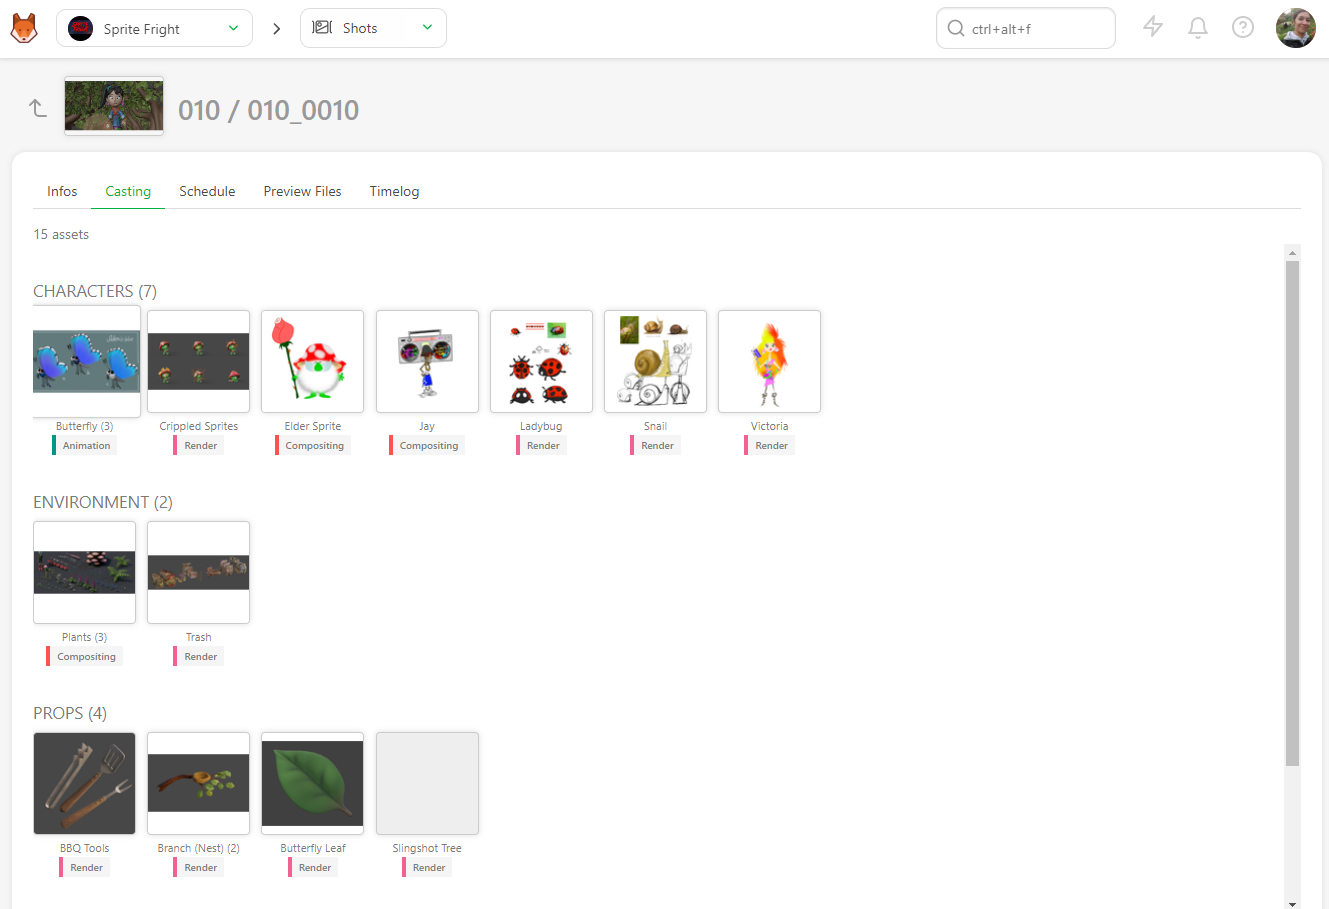This screenshot has width=1329, height=909.
Task: Open the Schedule tab
Action: point(207,191)
